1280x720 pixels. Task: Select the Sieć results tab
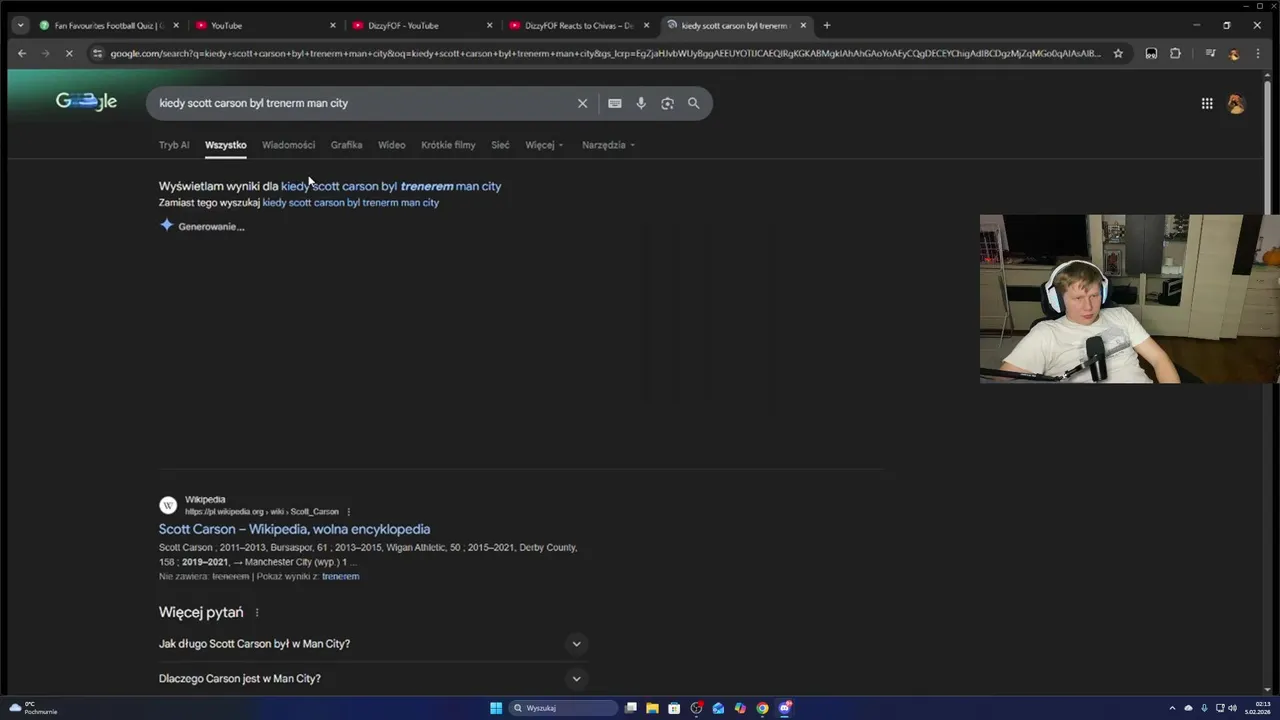(x=500, y=145)
